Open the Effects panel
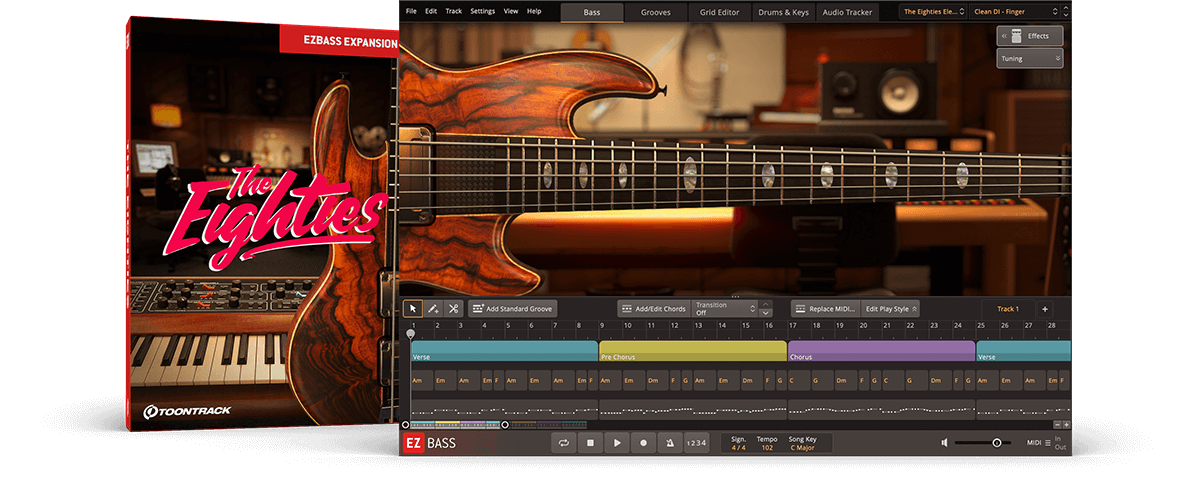Viewport: 1200px width, 488px height. tap(1029, 36)
